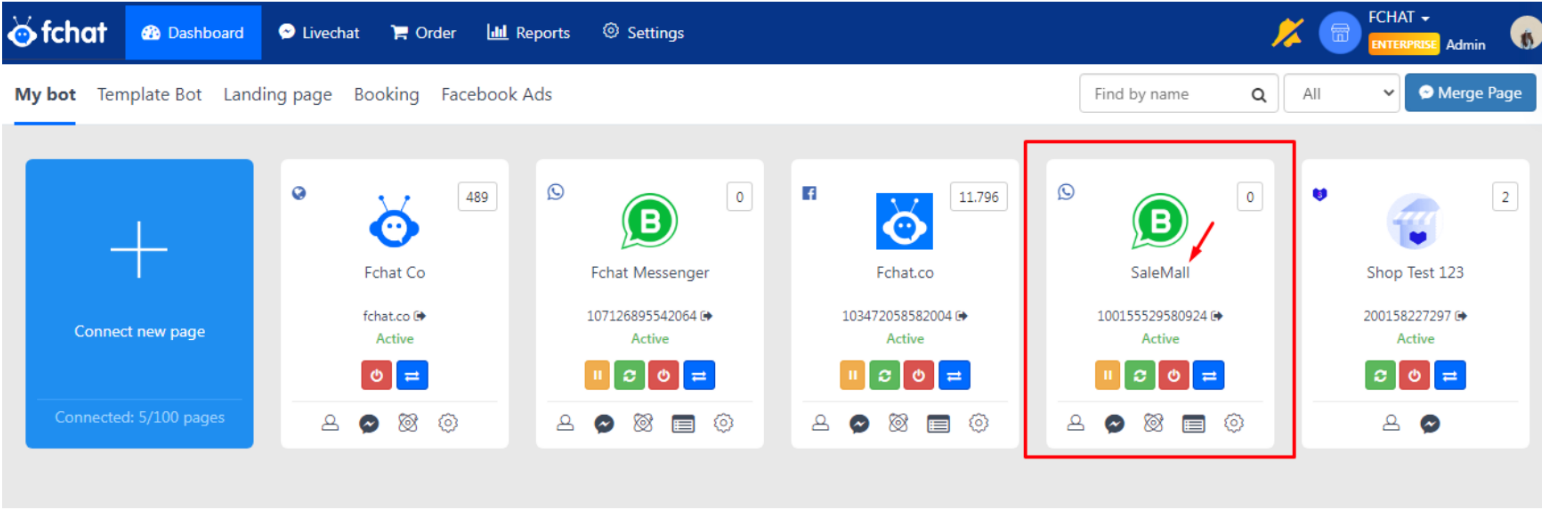Click the blue transfer button on SaleMall card
The height and width of the screenshot is (527, 1542).
tap(1209, 375)
